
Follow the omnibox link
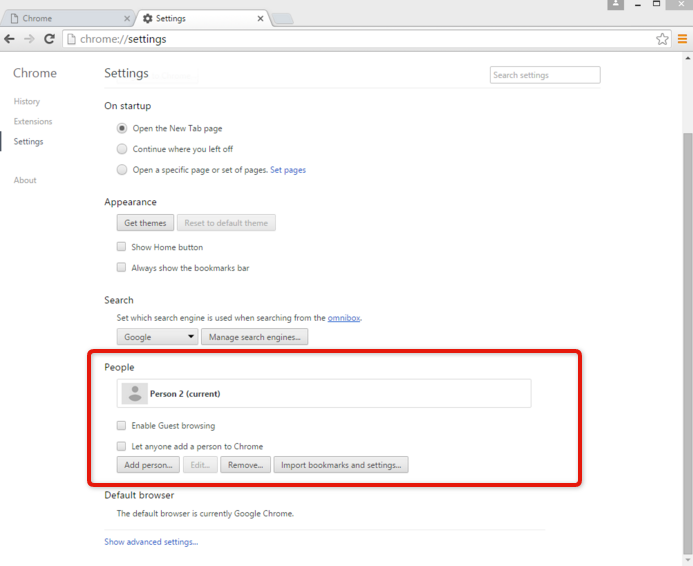tap(344, 318)
